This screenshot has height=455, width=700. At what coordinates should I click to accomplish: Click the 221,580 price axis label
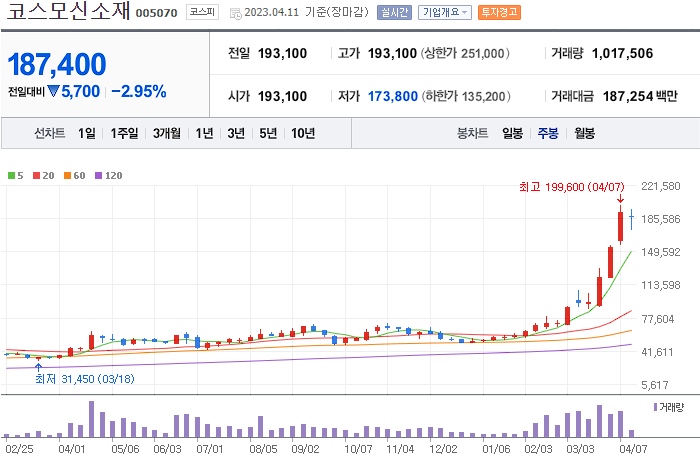(661, 186)
